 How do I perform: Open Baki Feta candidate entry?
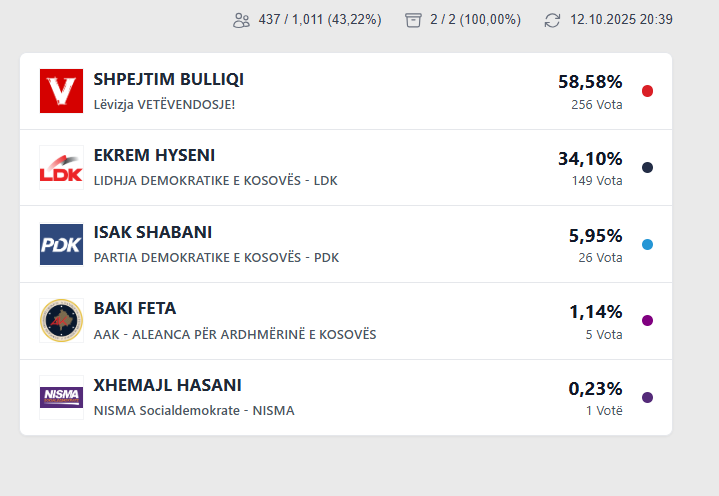135,309
